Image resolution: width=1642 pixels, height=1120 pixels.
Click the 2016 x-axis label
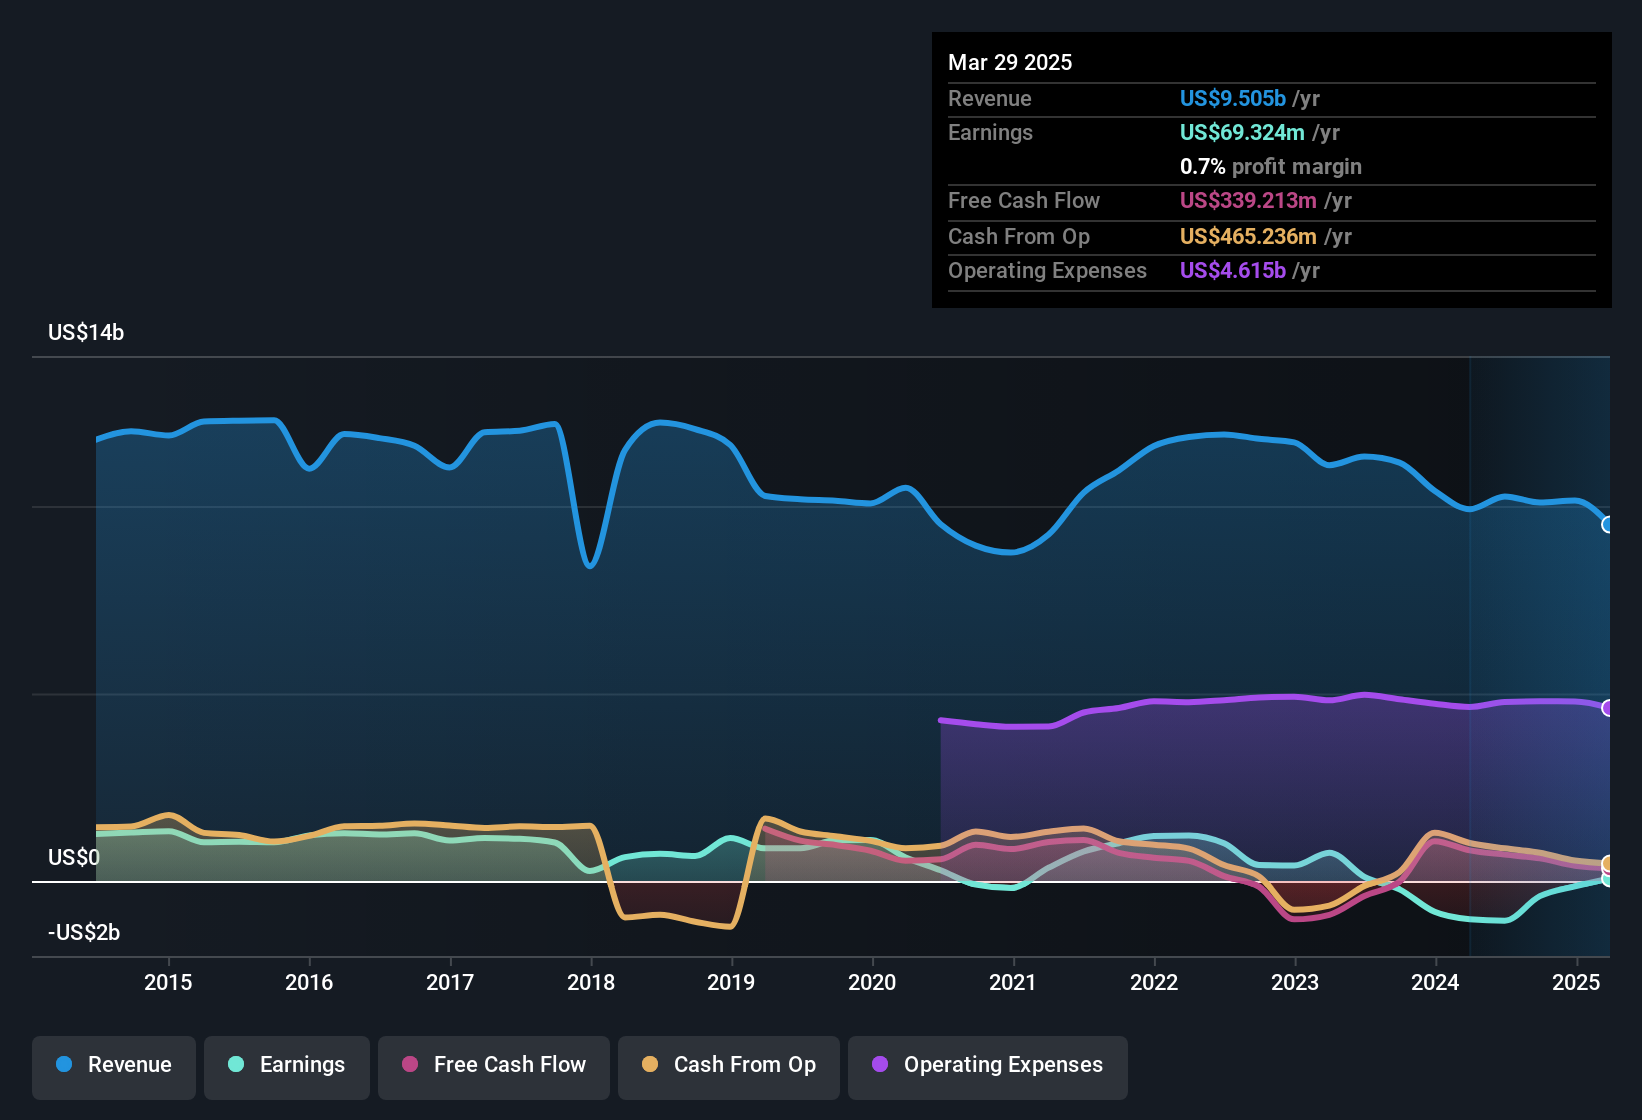tap(309, 983)
